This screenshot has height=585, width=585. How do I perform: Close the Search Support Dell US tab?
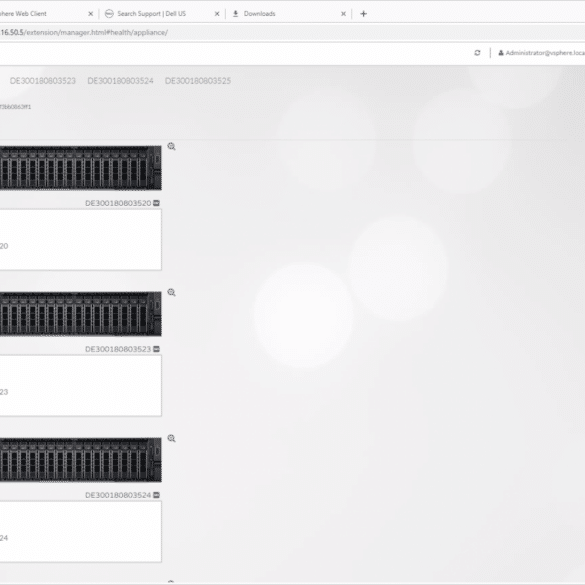click(x=217, y=14)
